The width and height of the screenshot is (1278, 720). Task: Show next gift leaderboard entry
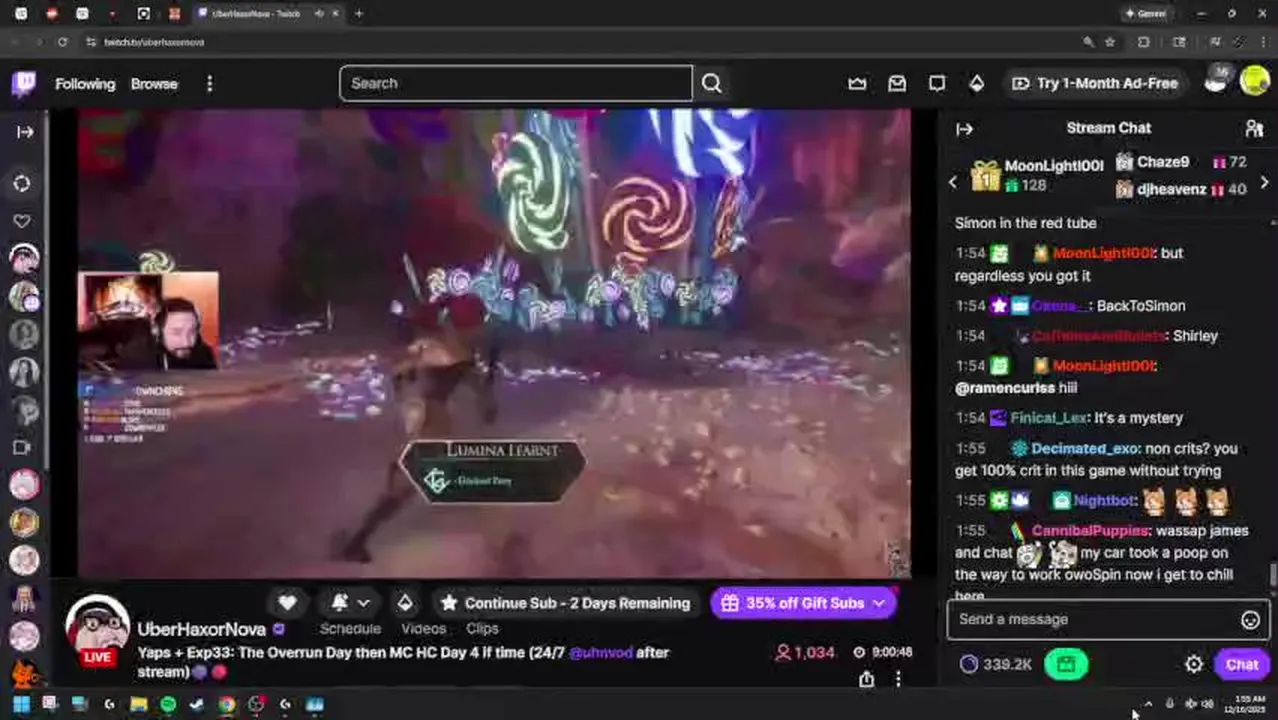(1264, 182)
